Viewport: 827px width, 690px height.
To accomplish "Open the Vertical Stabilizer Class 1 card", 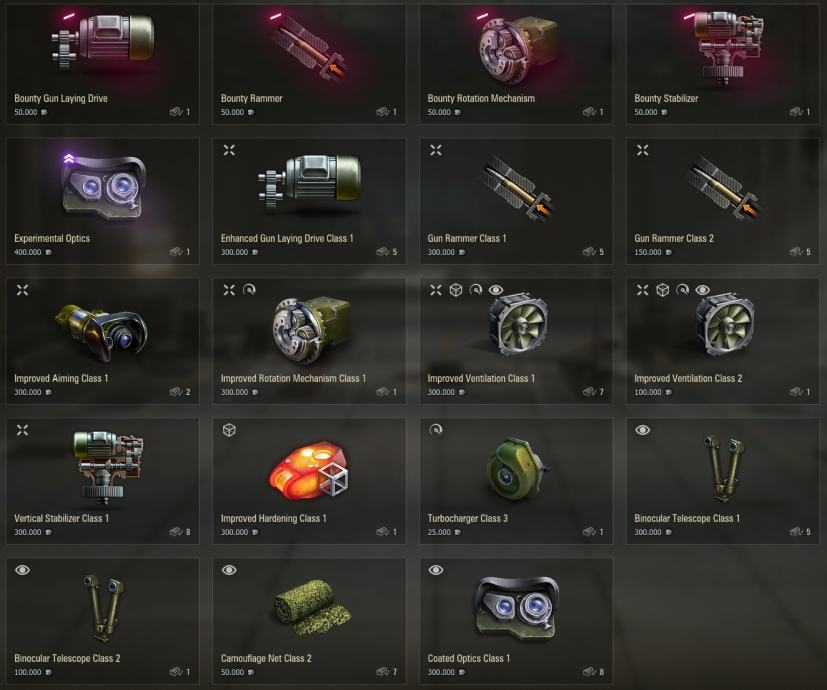I will coord(103,481).
